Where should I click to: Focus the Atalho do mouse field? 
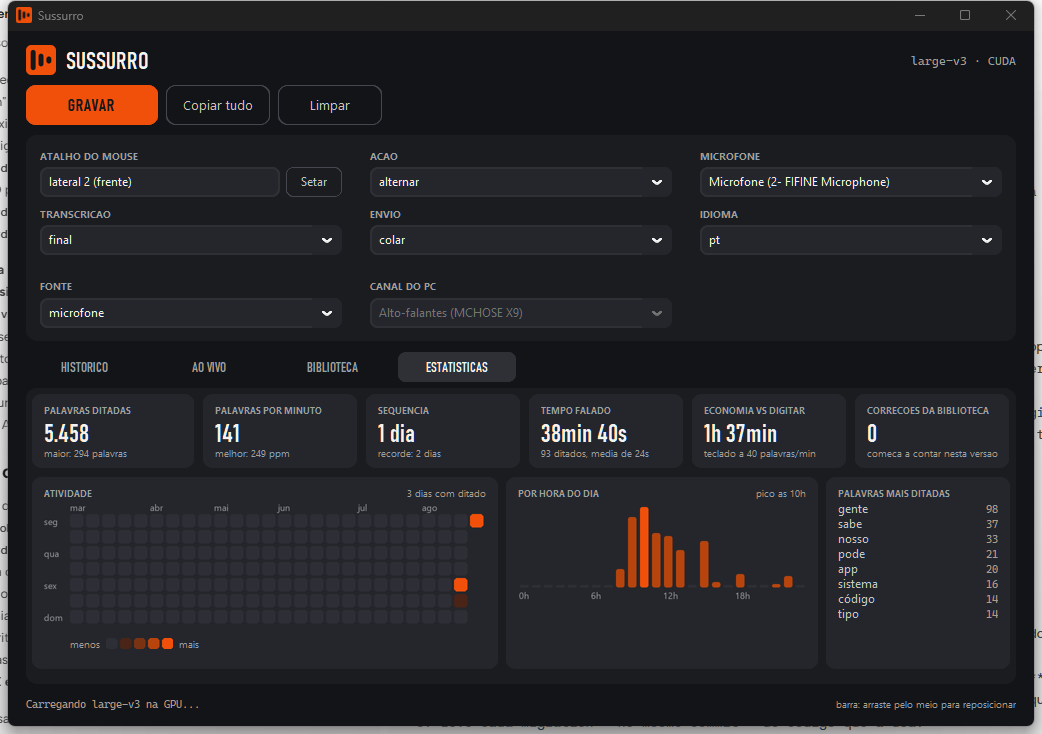point(159,182)
